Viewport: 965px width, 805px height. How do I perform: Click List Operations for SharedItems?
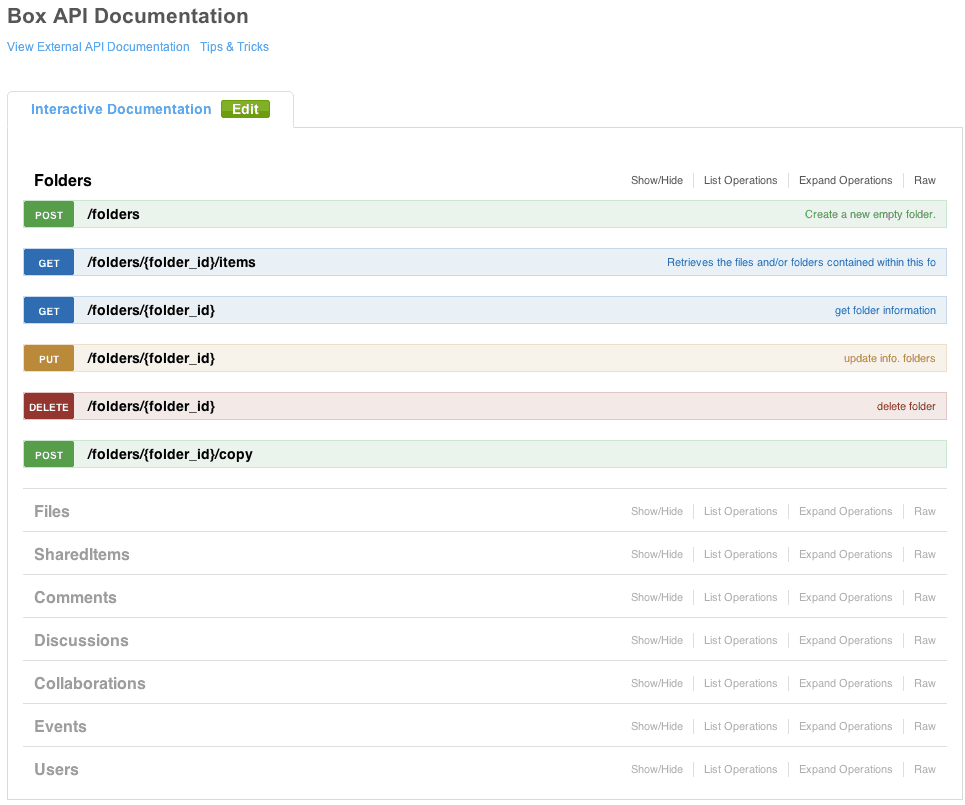(x=740, y=555)
